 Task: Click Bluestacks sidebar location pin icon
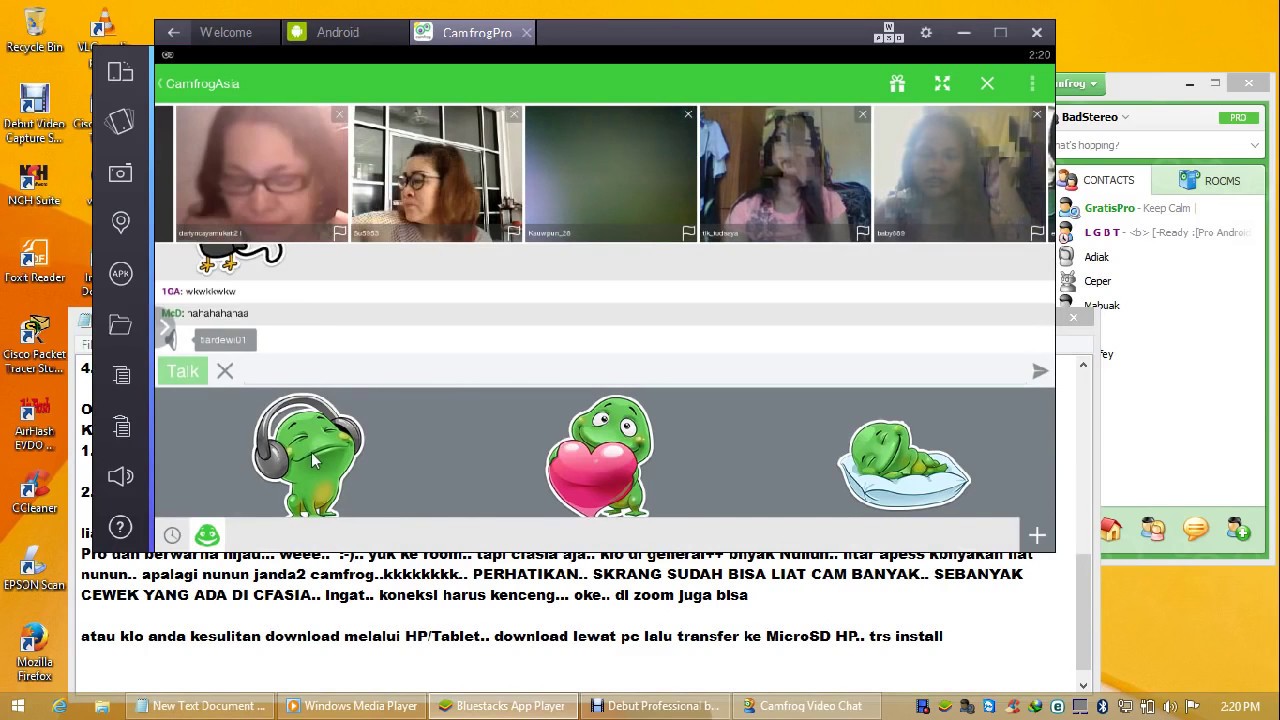tap(121, 222)
